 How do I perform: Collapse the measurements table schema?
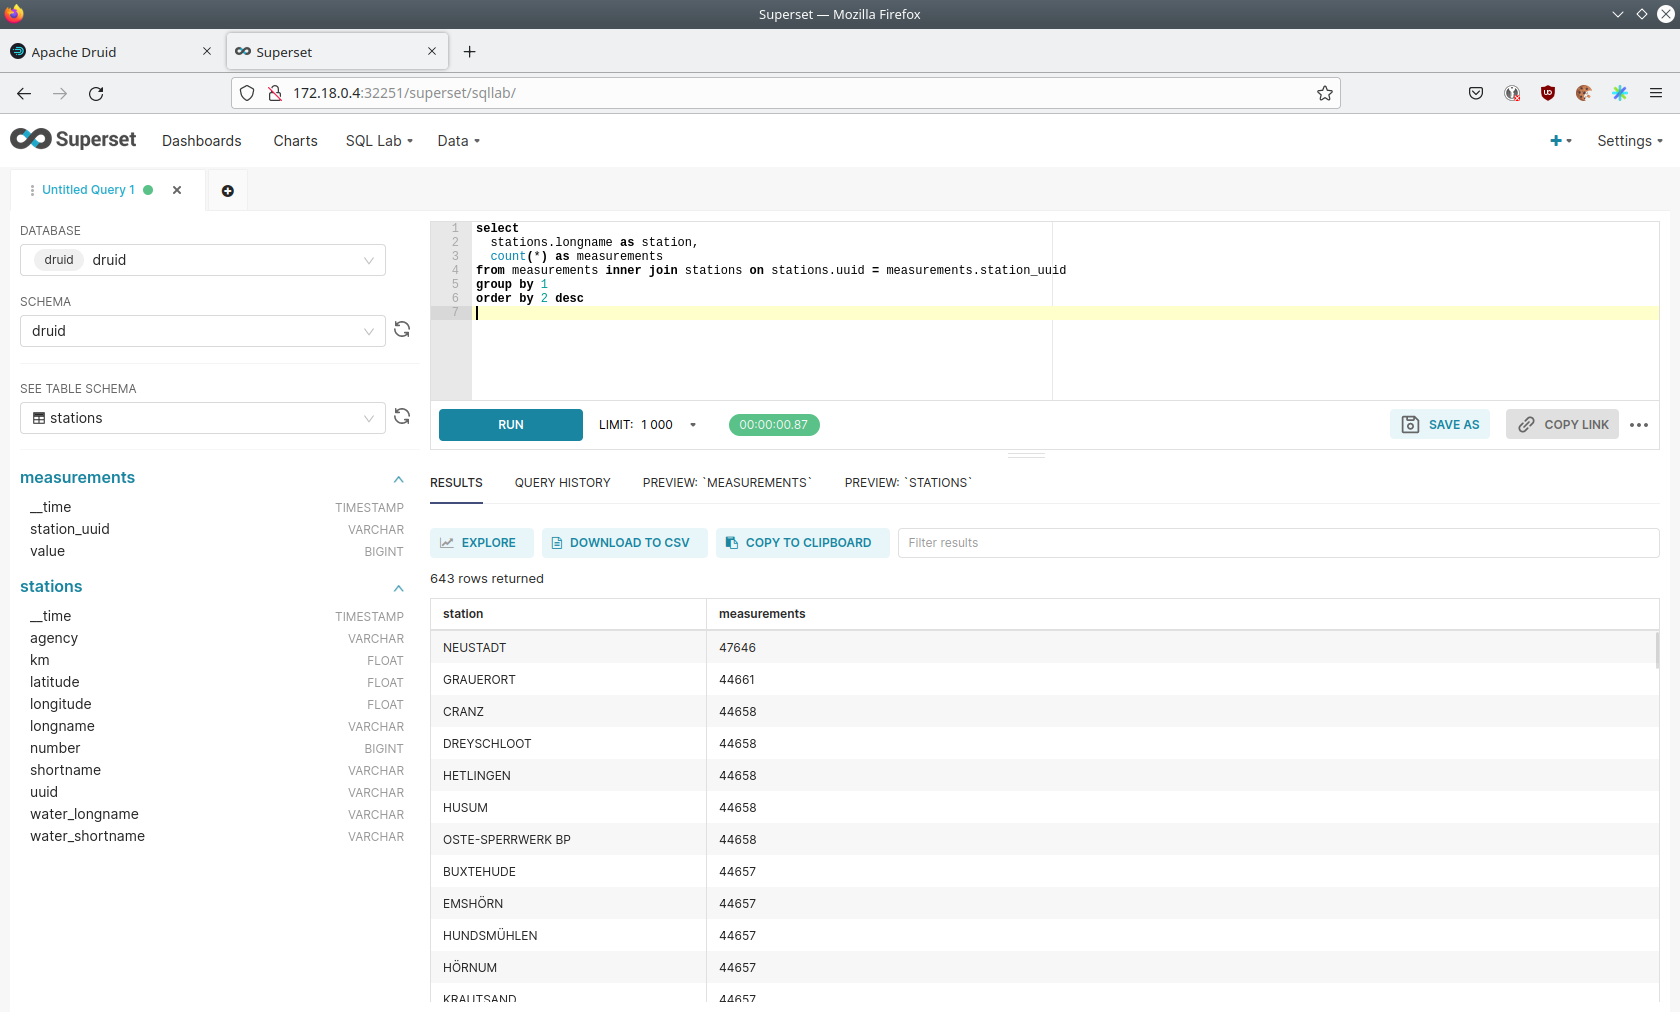(399, 479)
